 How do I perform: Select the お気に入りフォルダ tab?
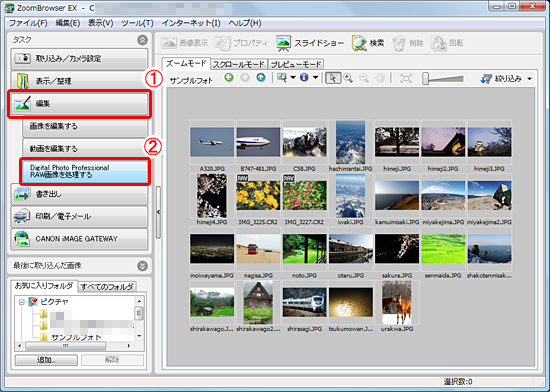pyautogui.click(x=44, y=286)
